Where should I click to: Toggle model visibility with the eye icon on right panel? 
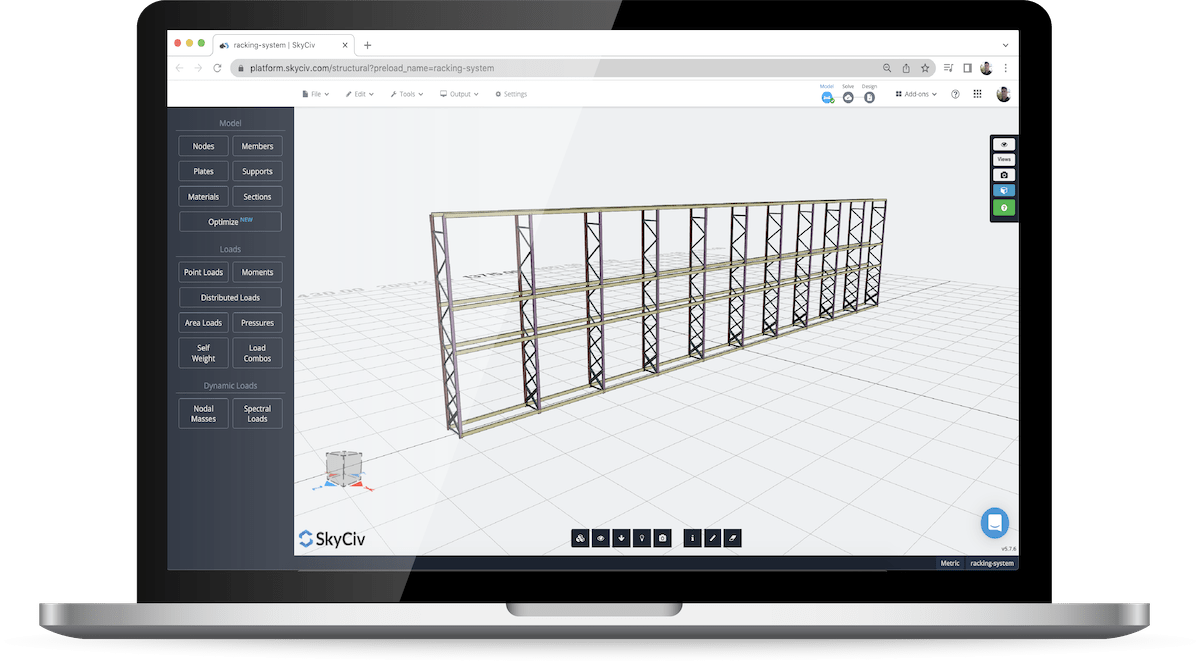tap(1004, 143)
